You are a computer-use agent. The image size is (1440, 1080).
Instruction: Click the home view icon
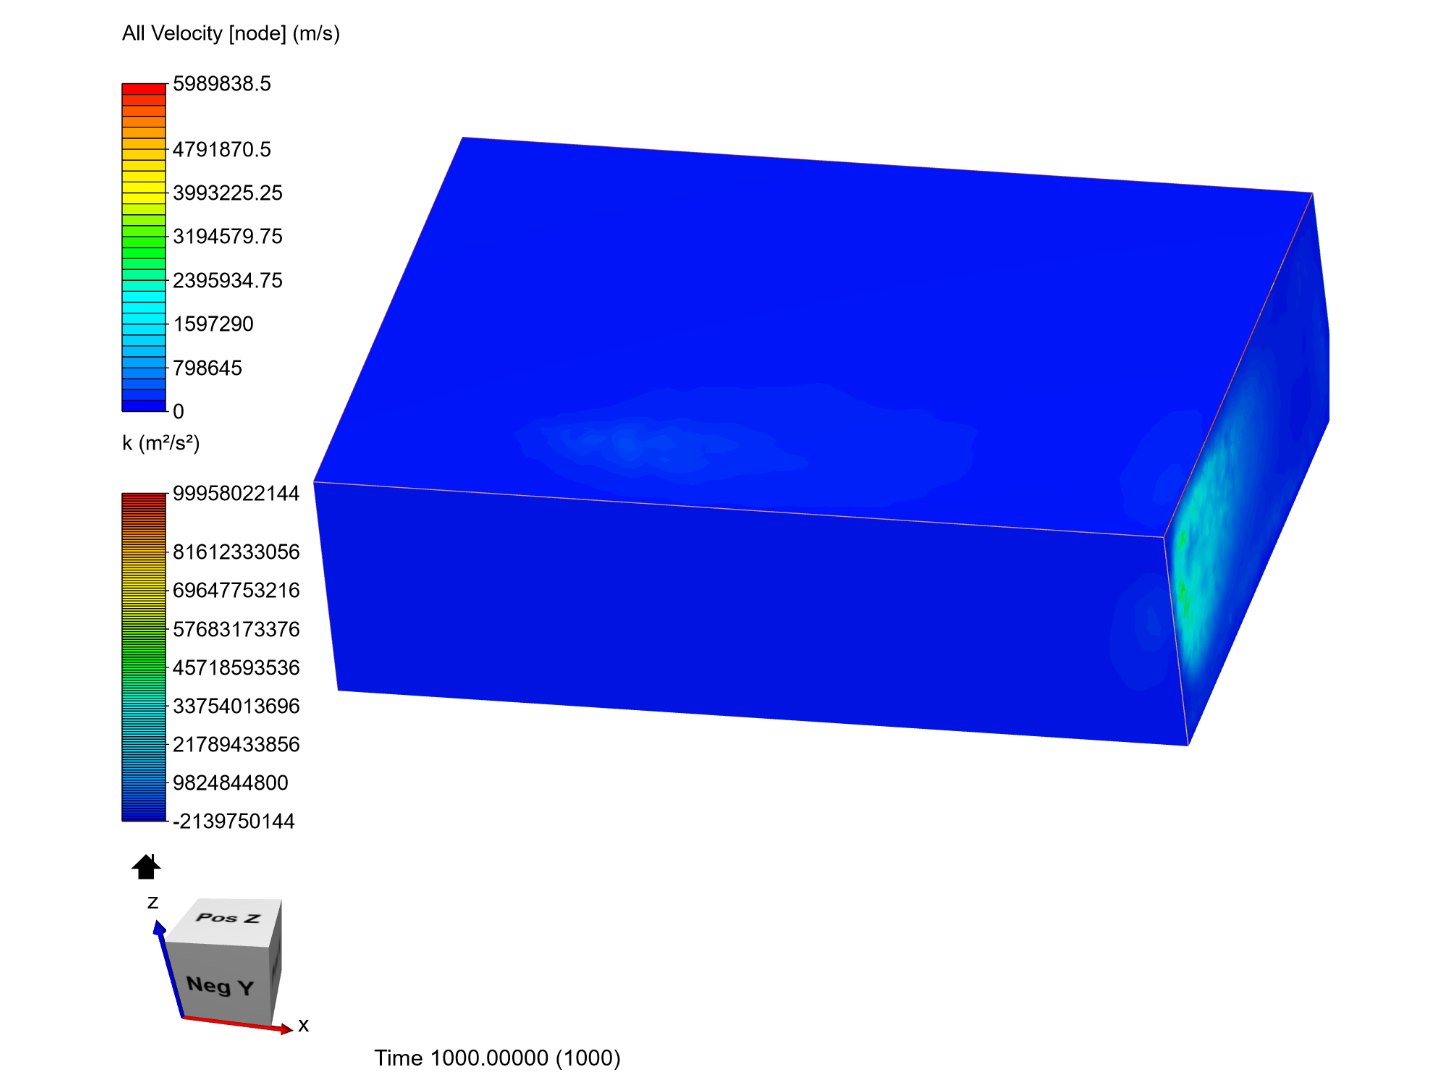pos(146,867)
